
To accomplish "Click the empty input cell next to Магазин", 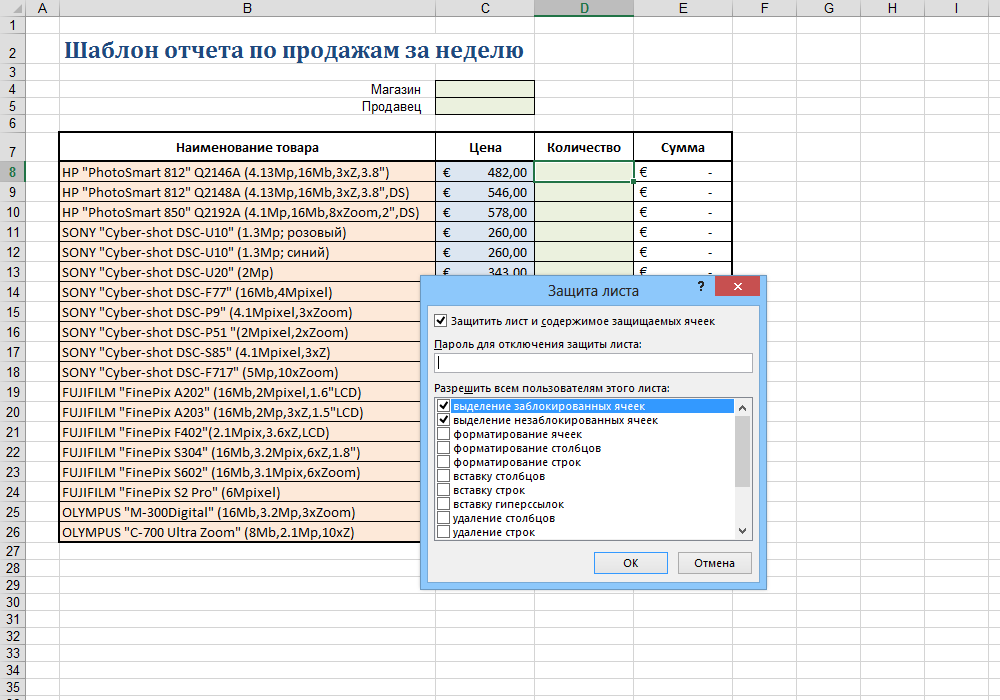I will [485, 89].
